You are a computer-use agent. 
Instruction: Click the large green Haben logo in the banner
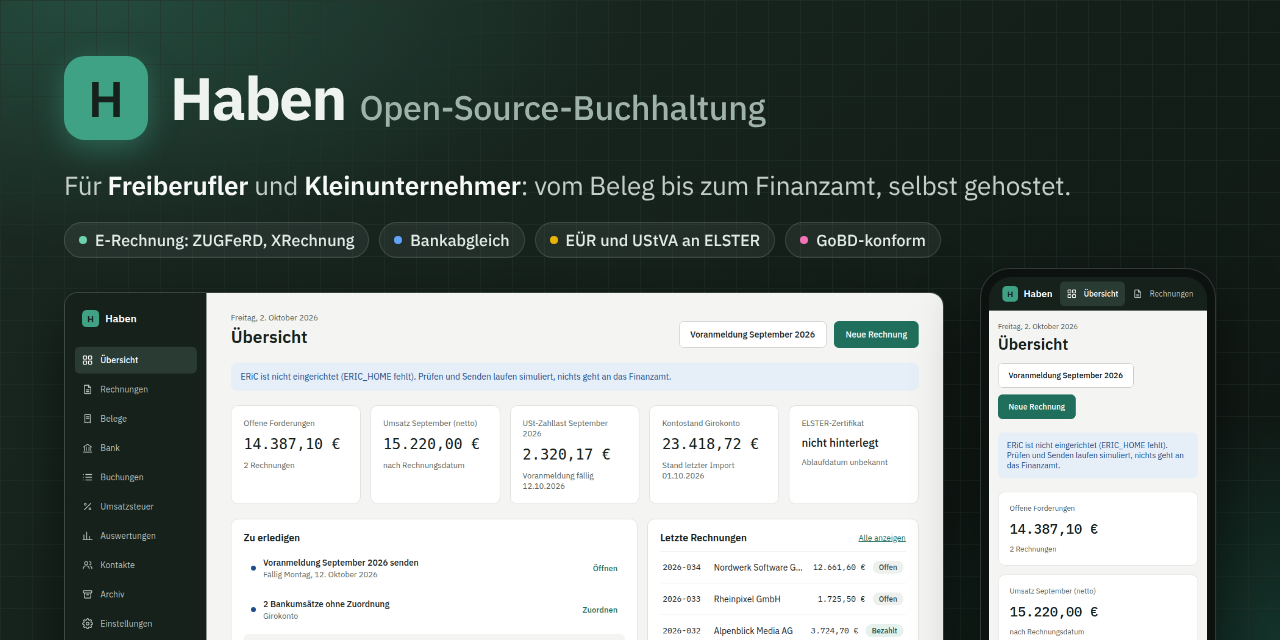point(106,98)
